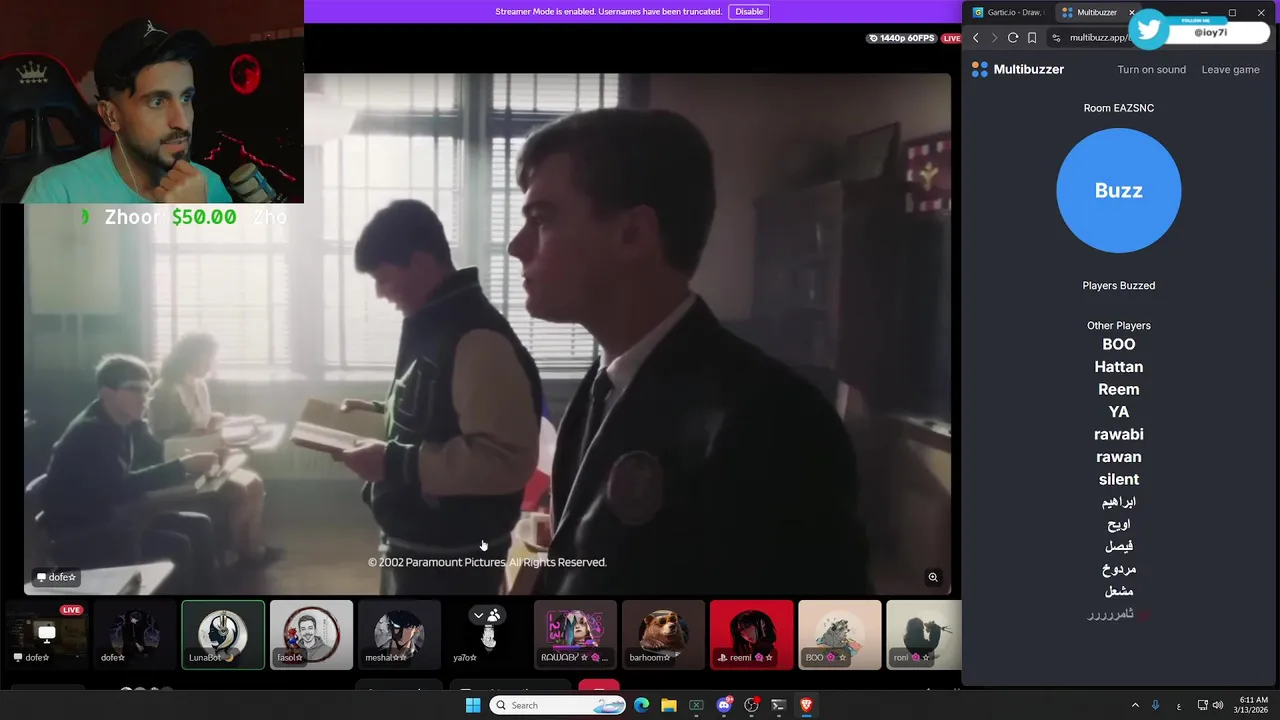Show hidden system tray icons

(1135, 705)
